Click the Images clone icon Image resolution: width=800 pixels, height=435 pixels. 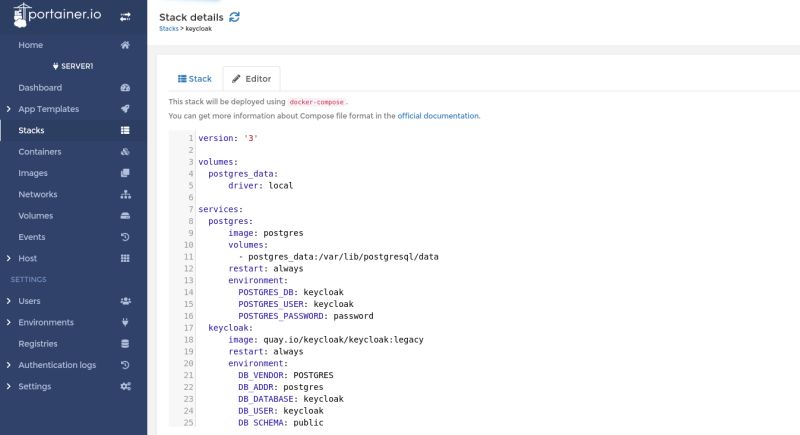(x=125, y=173)
